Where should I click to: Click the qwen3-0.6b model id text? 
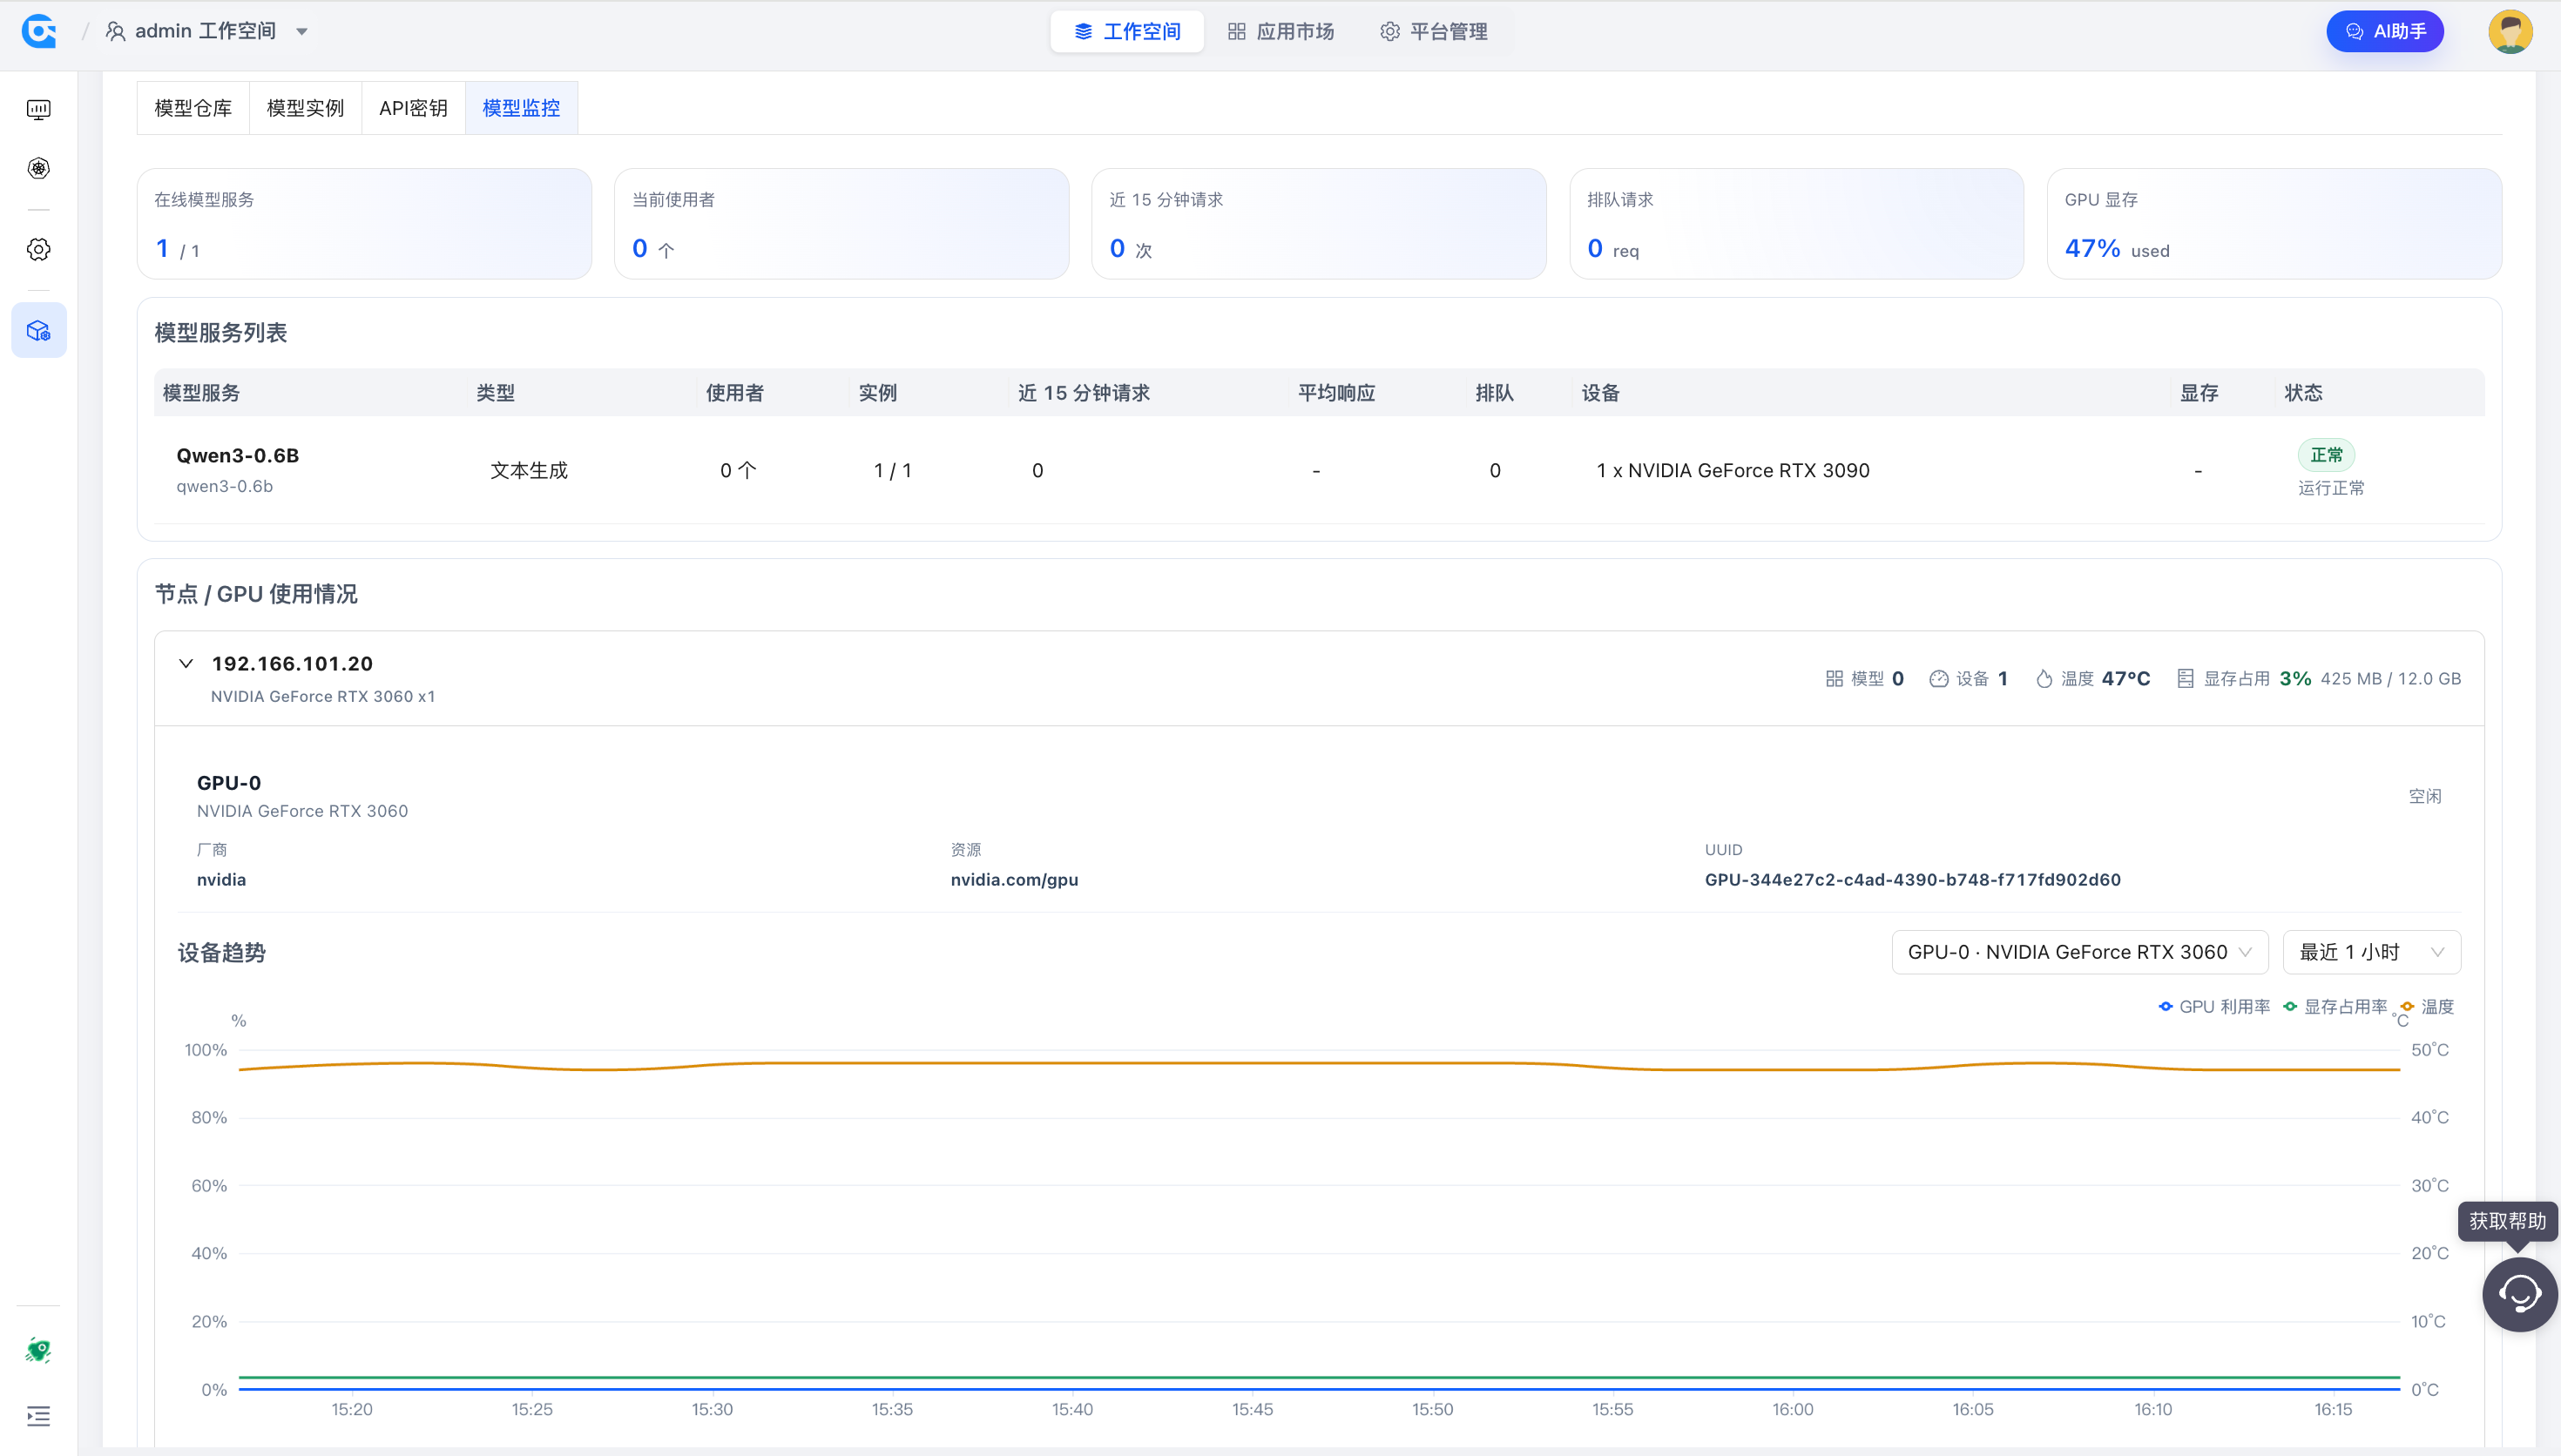[x=225, y=486]
